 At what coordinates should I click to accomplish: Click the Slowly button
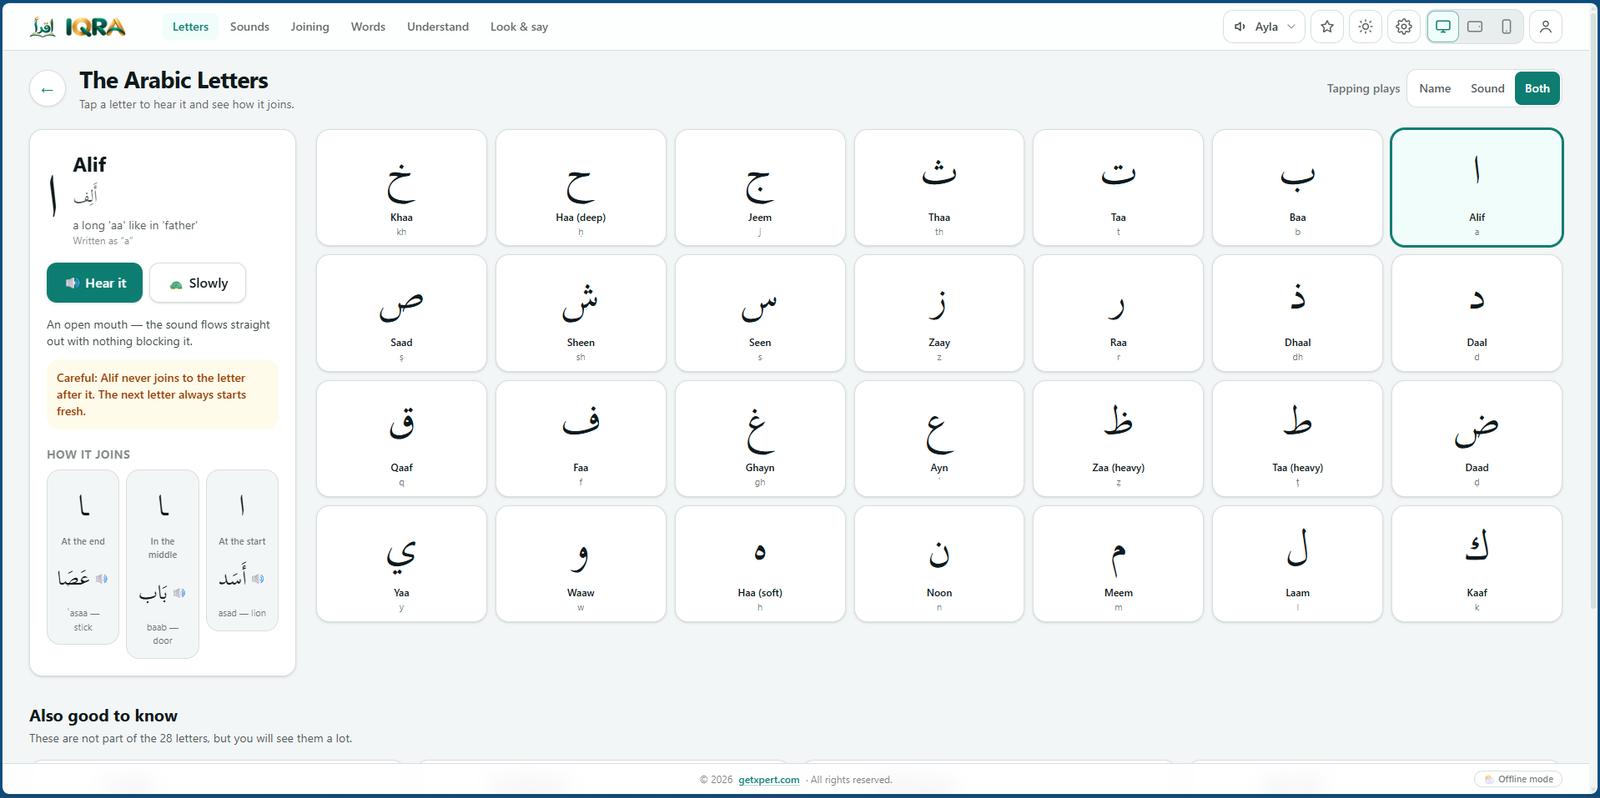click(x=197, y=283)
